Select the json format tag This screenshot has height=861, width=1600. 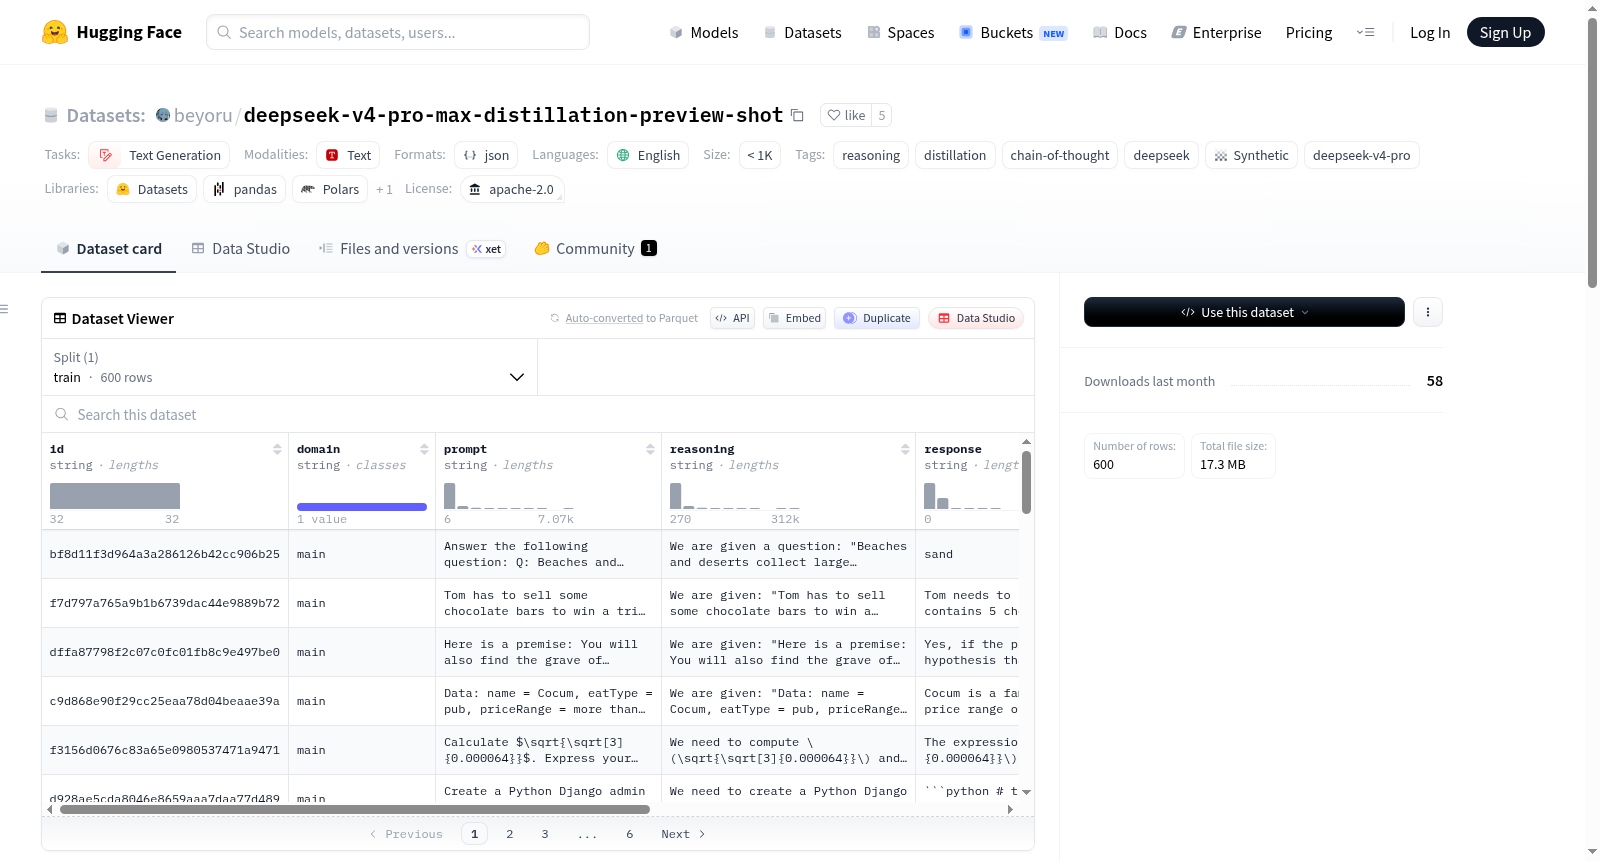[x=487, y=155]
